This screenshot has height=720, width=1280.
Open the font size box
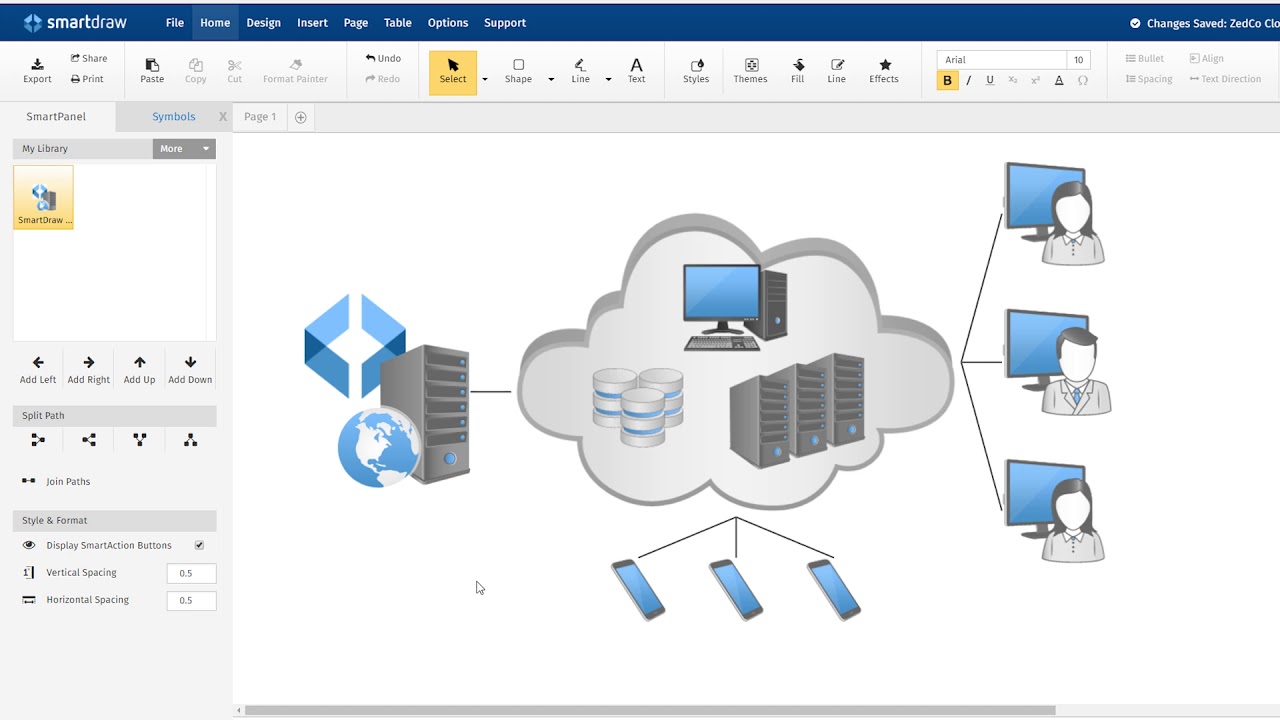pyautogui.click(x=1078, y=60)
